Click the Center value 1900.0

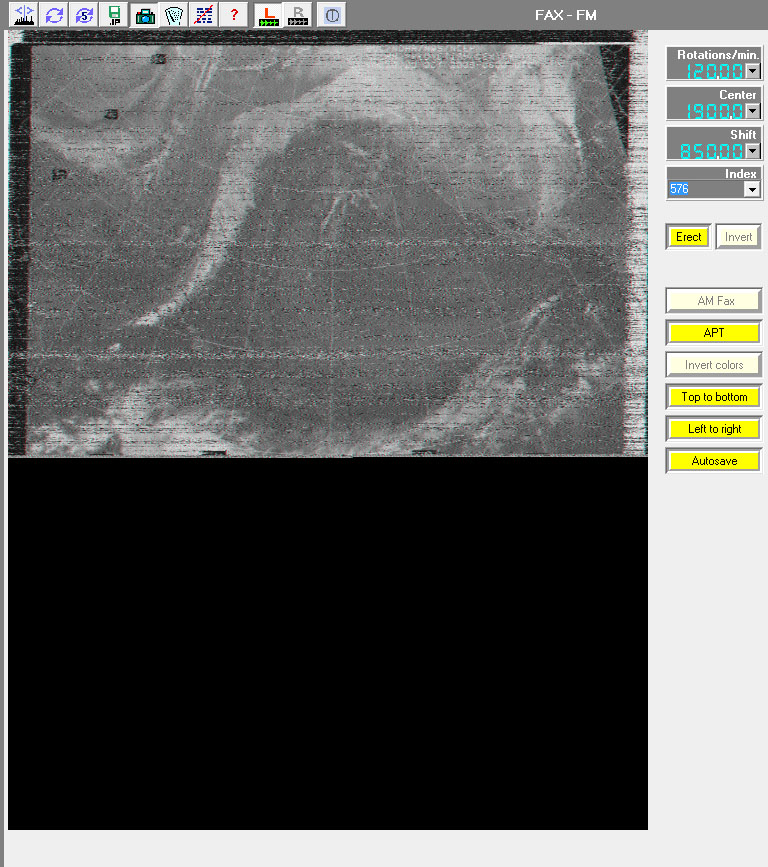(x=714, y=111)
